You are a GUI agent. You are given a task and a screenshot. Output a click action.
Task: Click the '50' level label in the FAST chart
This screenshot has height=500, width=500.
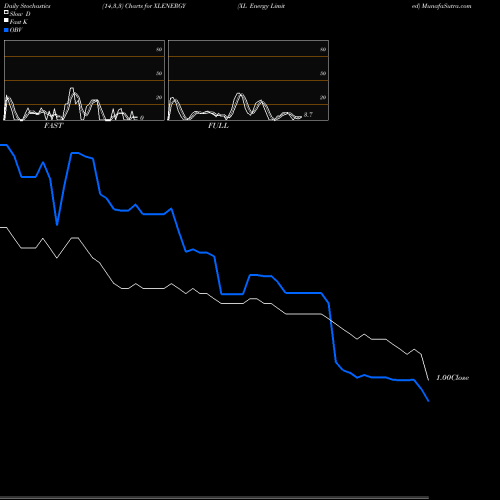[159, 73]
